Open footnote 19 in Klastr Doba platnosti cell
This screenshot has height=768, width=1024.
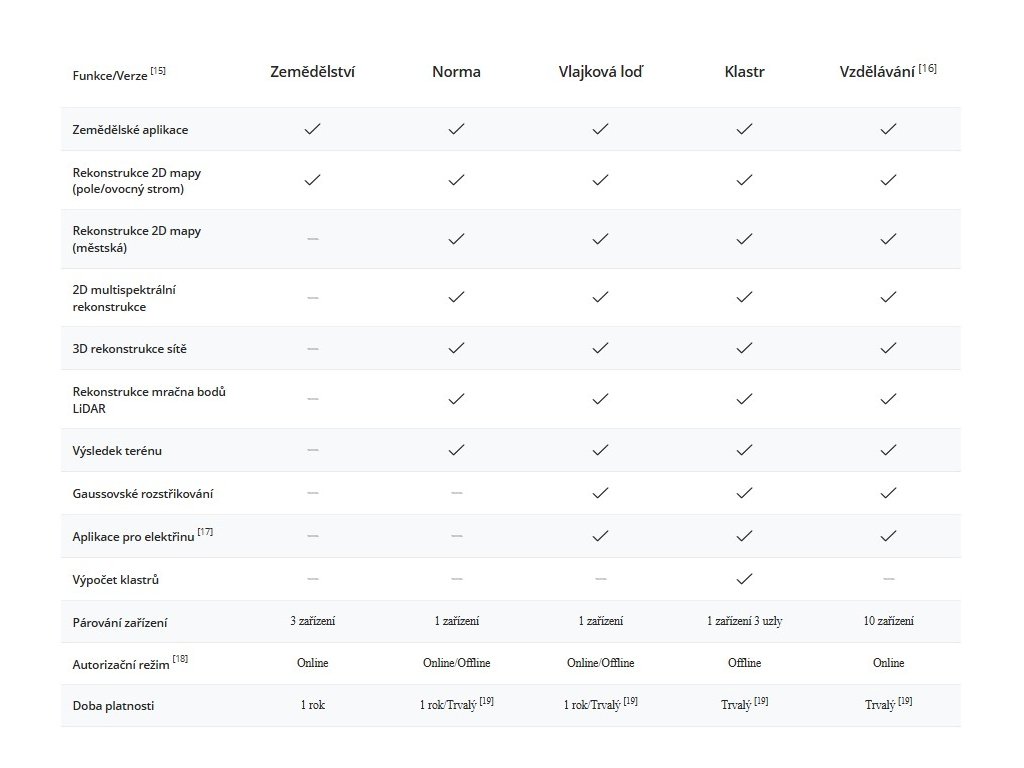point(762,701)
